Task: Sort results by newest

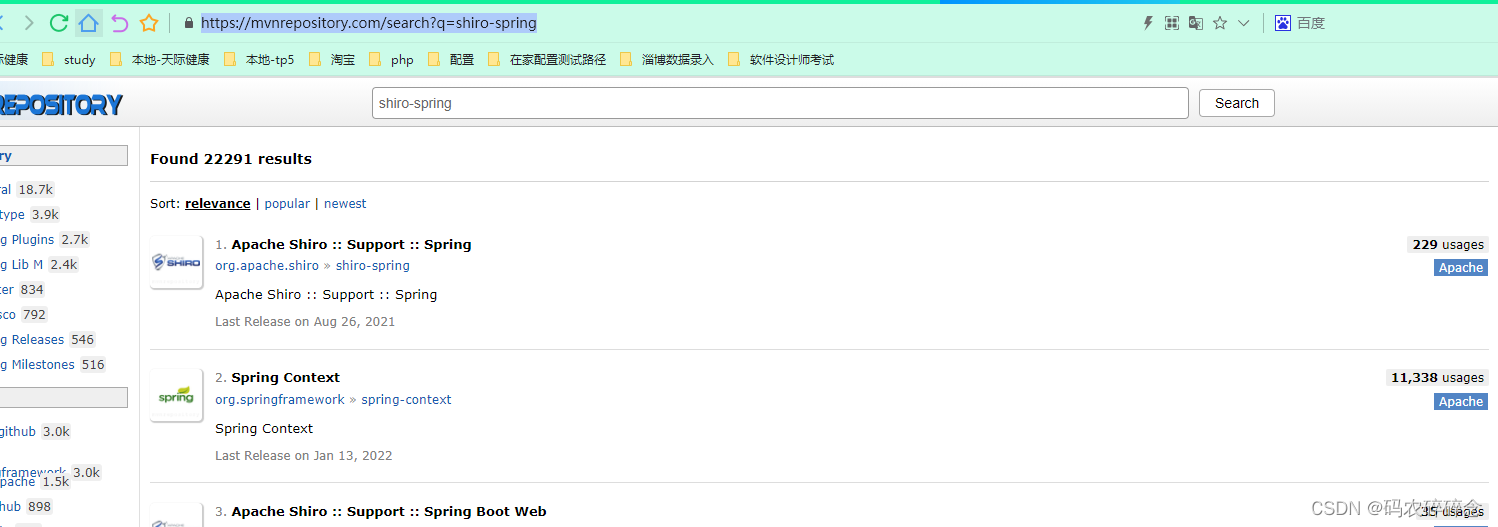Action: point(345,203)
